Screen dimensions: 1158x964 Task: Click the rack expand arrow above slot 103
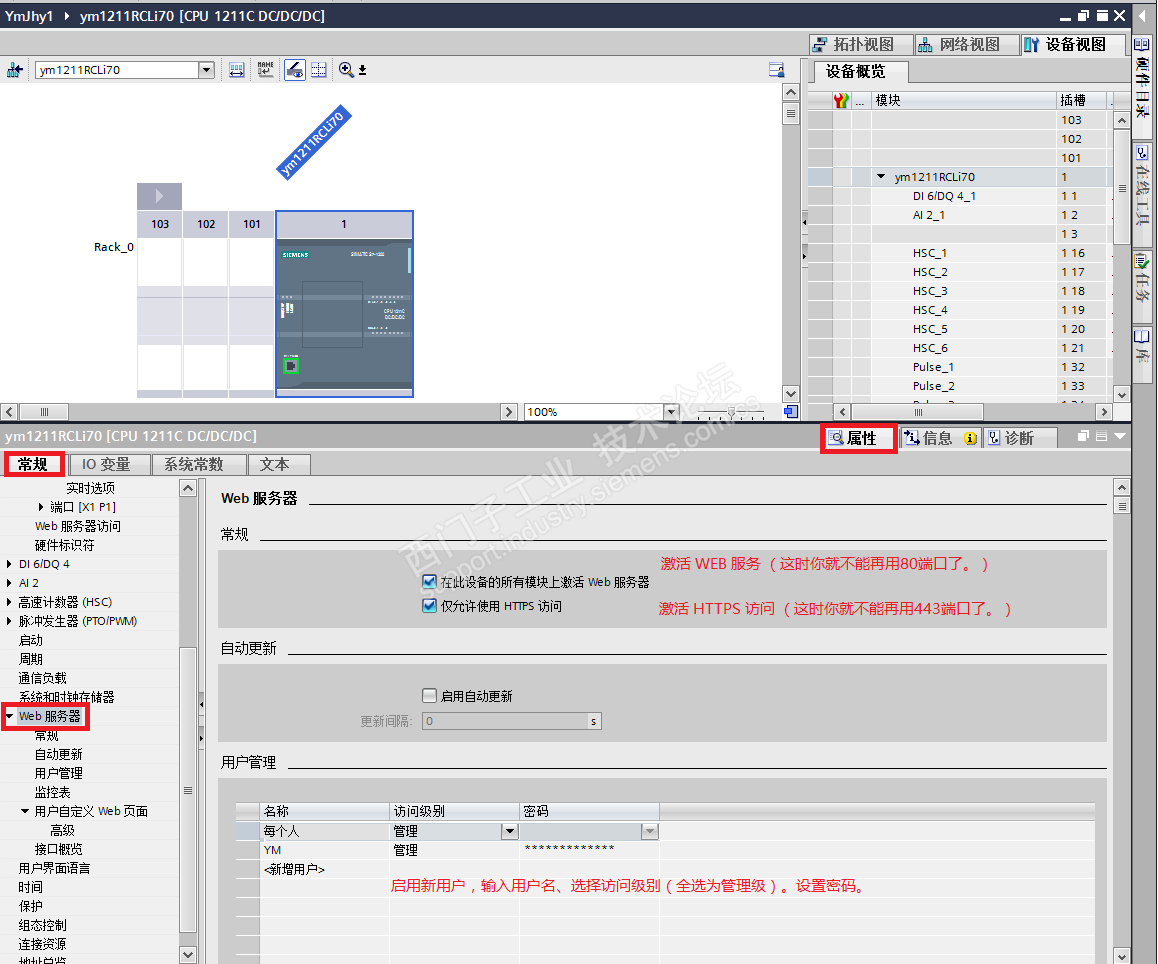159,196
